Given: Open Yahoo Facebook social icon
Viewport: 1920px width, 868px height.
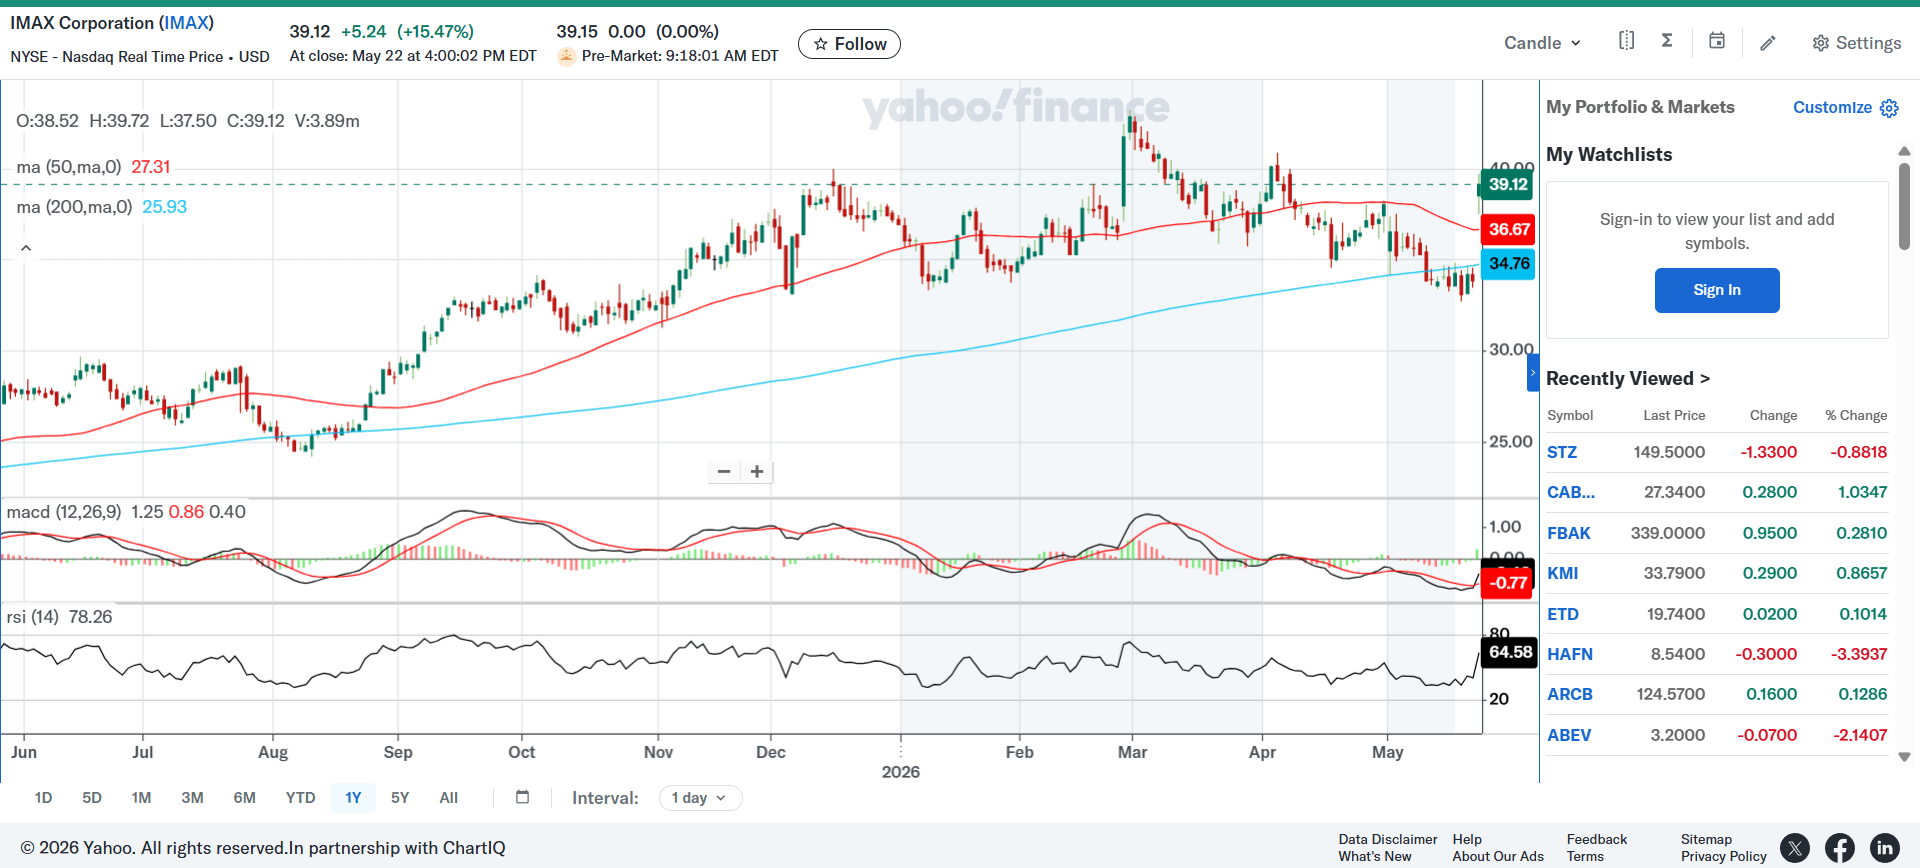Looking at the screenshot, I should pos(1840,848).
